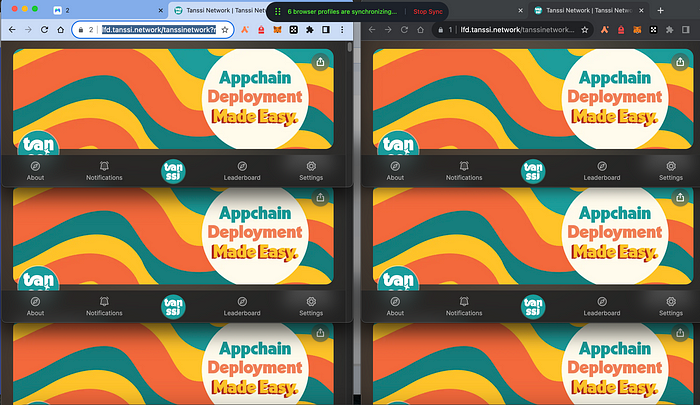Close the untitled first tab in right window
Image resolution: width=700 pixels, height=405 pixels.
[521, 10]
